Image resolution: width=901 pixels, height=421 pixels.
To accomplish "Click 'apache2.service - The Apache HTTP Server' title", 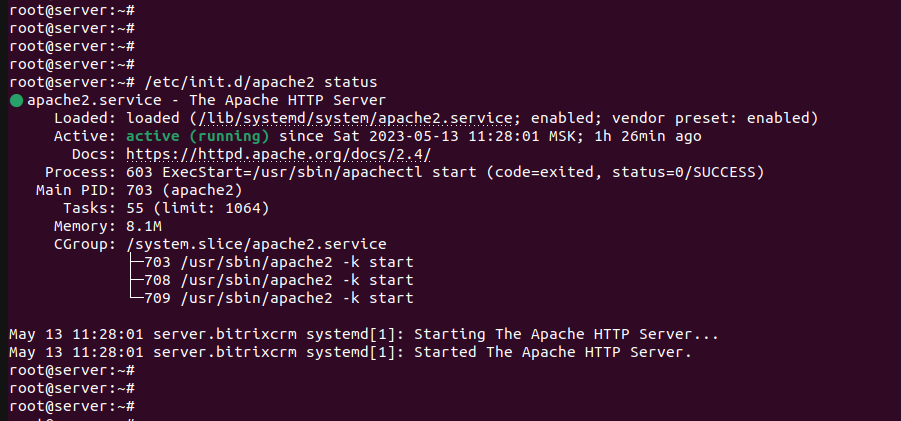I will point(207,101).
